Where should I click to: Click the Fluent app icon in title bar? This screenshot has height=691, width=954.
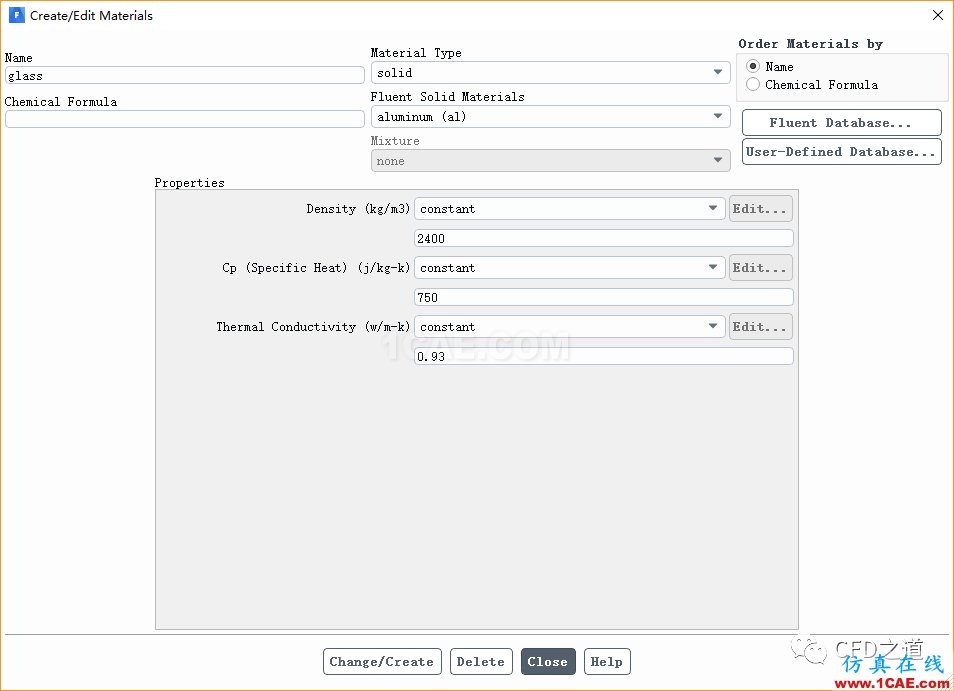[16, 15]
